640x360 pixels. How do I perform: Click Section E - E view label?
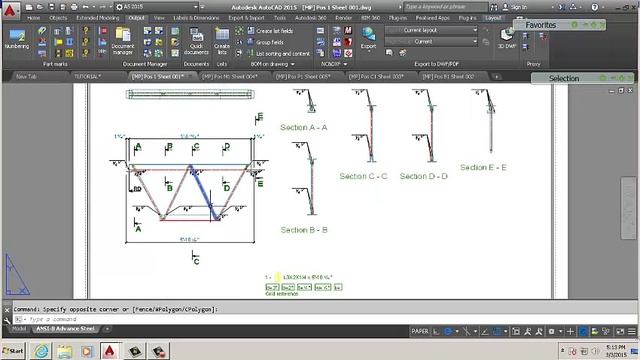click(483, 167)
